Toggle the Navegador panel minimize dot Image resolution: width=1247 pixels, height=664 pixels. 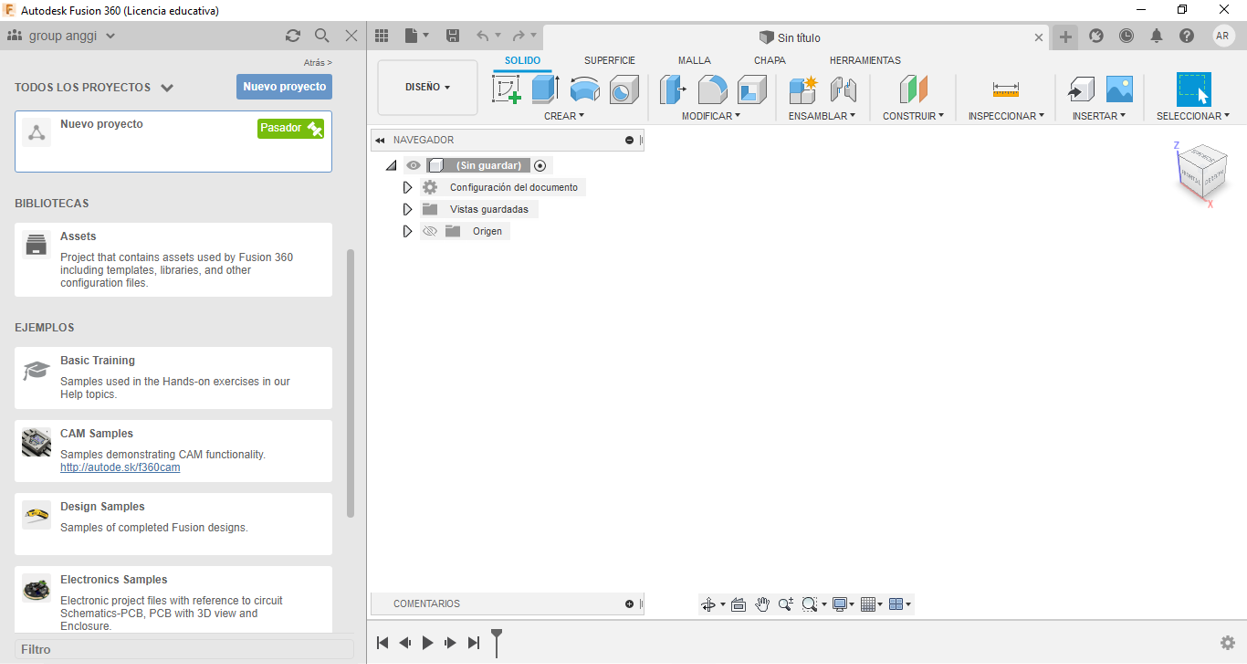(629, 140)
